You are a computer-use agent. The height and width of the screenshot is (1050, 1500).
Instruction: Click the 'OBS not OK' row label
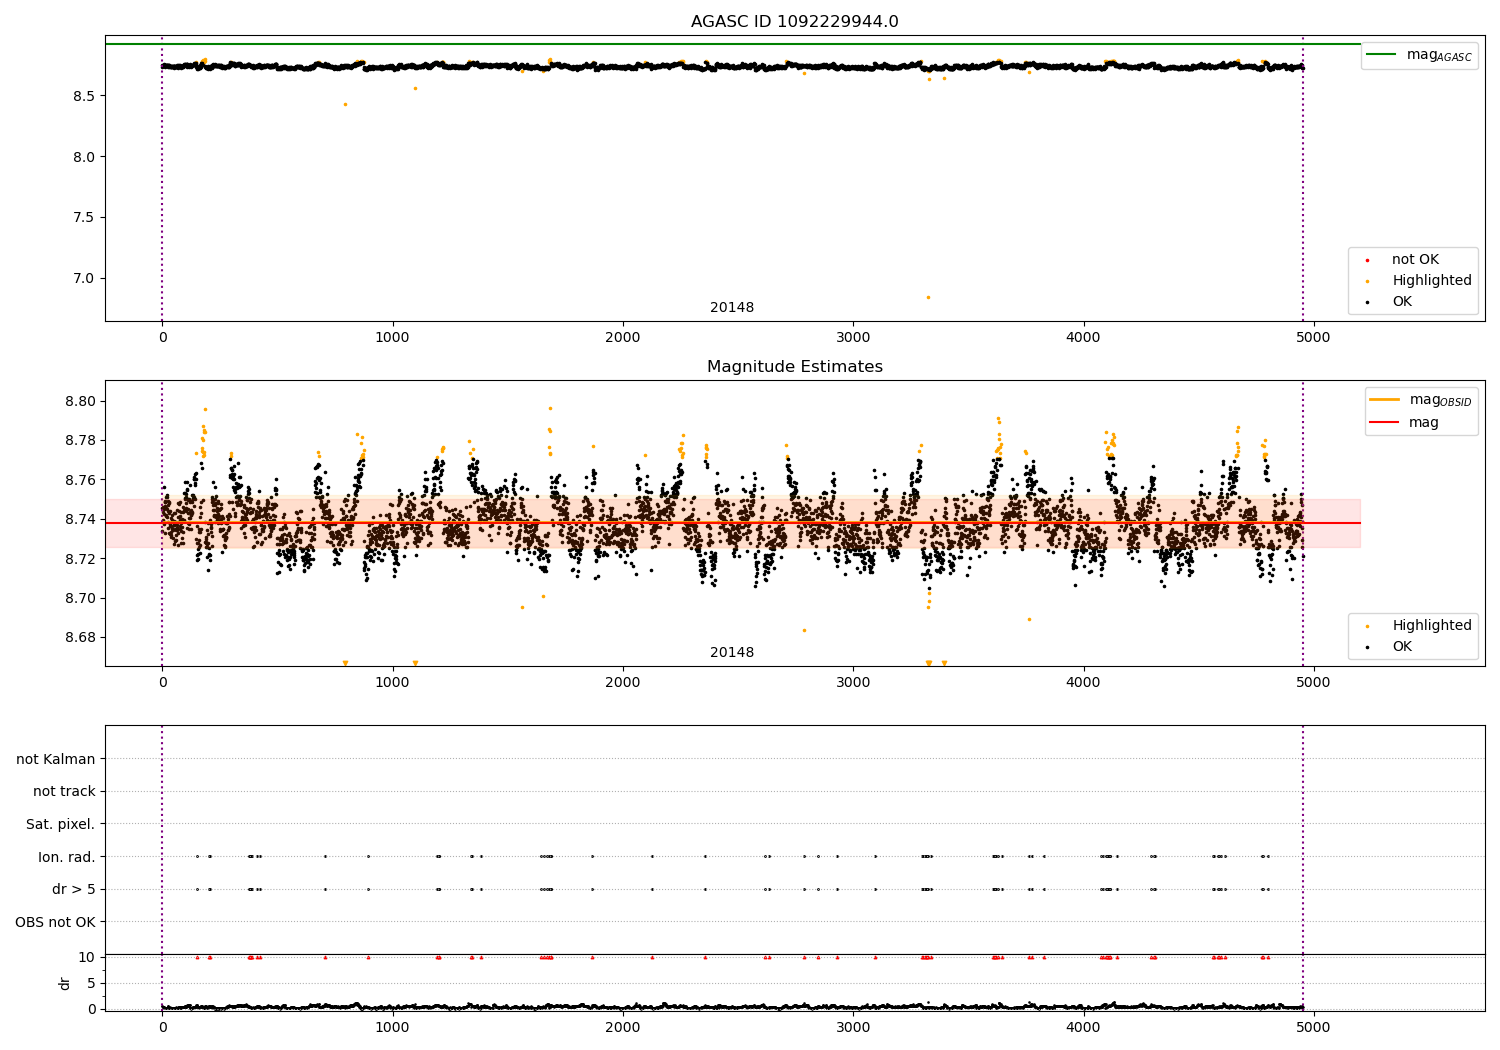56,922
